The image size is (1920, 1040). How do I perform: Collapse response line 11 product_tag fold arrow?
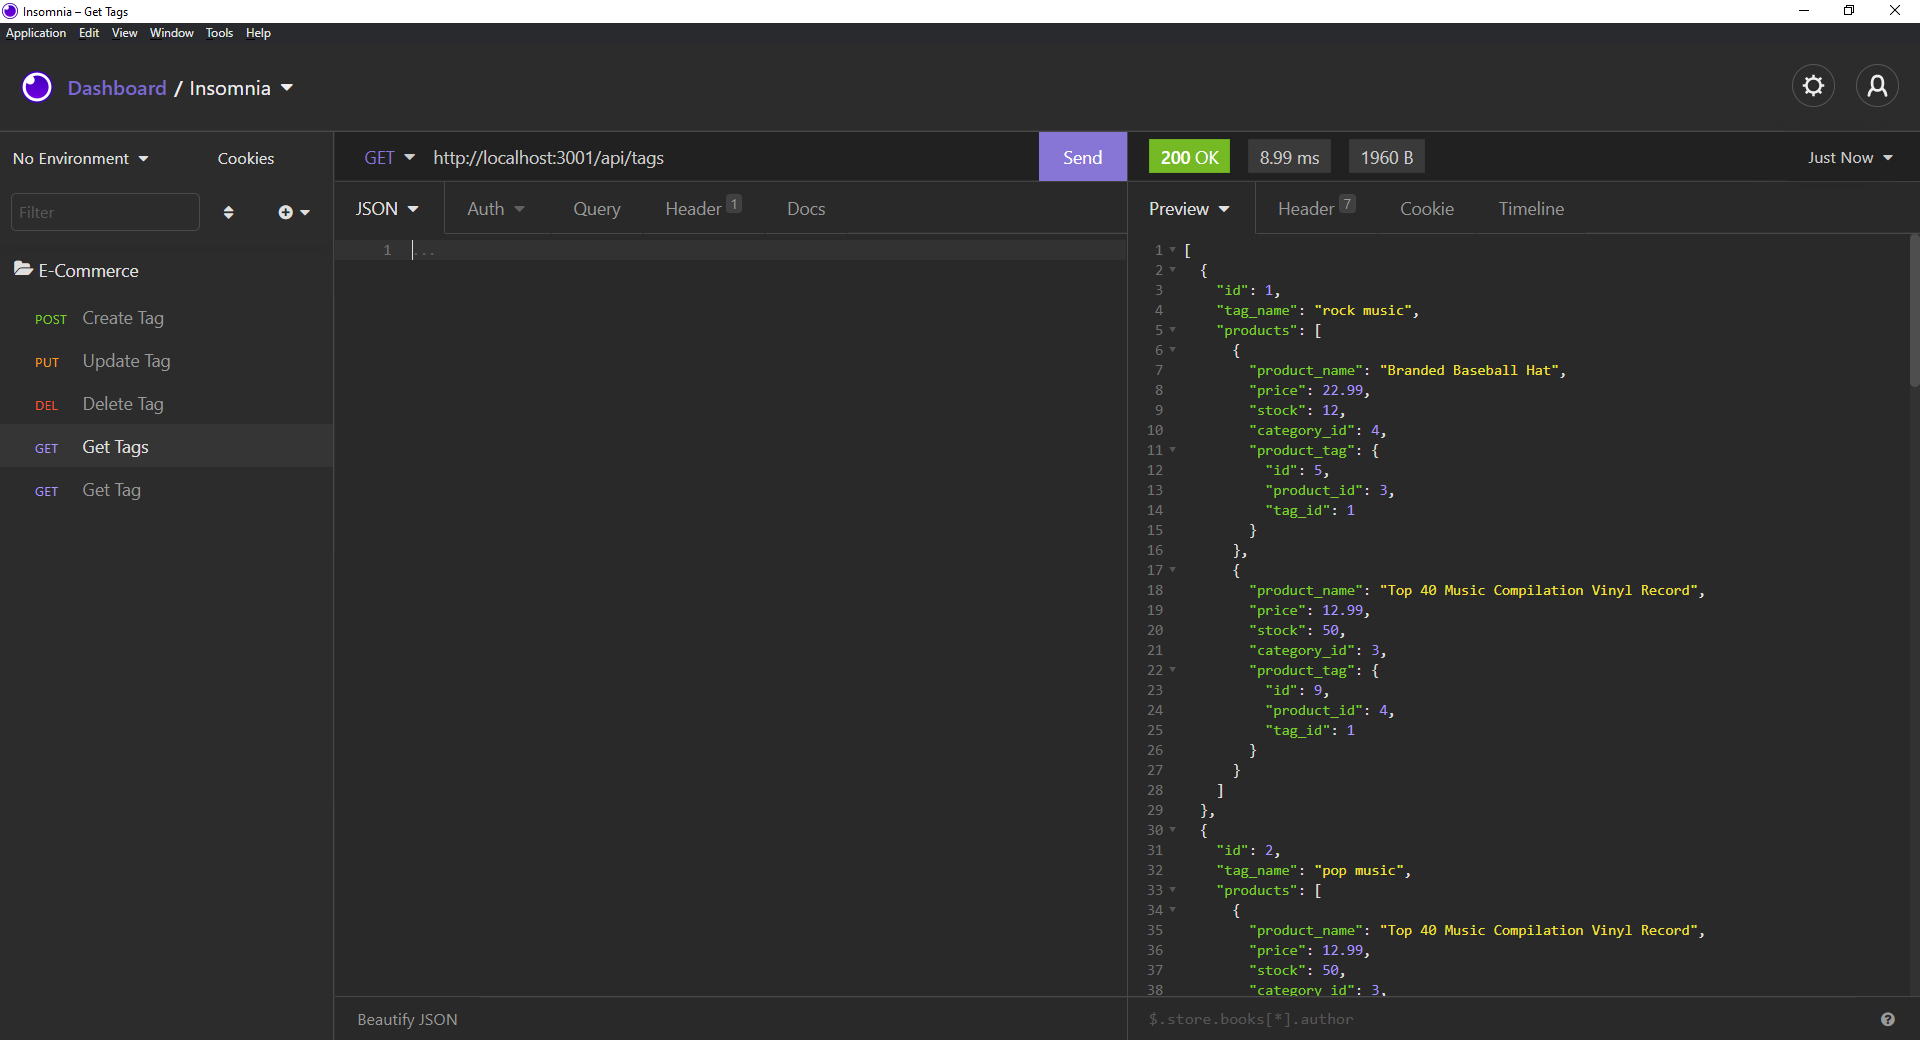[x=1172, y=450]
